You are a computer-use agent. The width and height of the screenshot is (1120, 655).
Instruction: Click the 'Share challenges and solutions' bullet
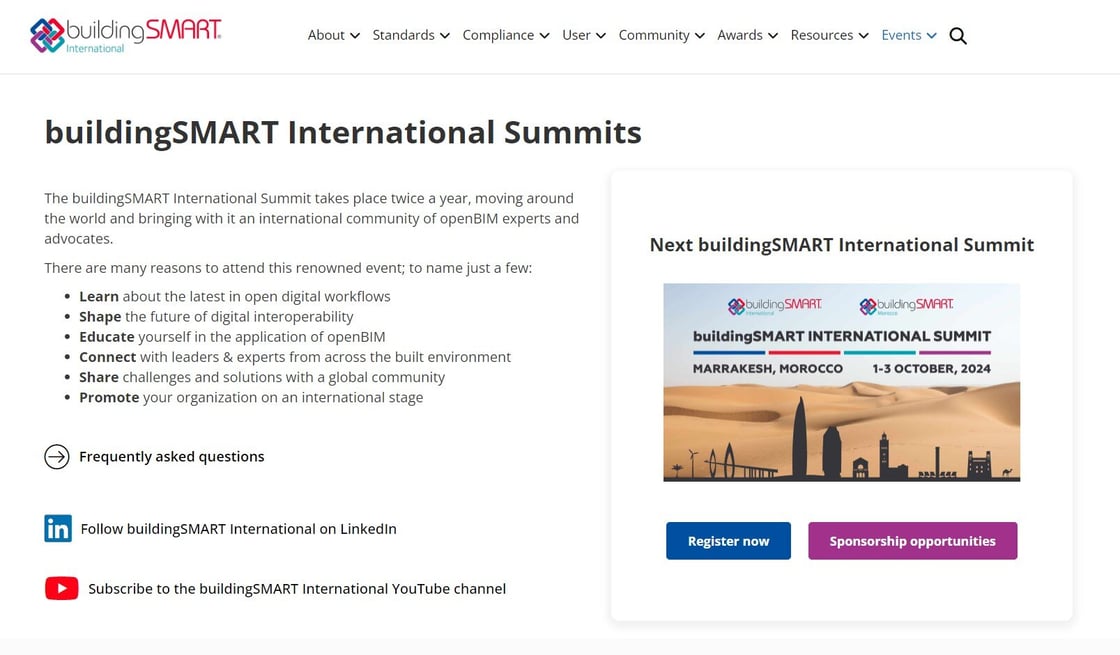click(261, 377)
